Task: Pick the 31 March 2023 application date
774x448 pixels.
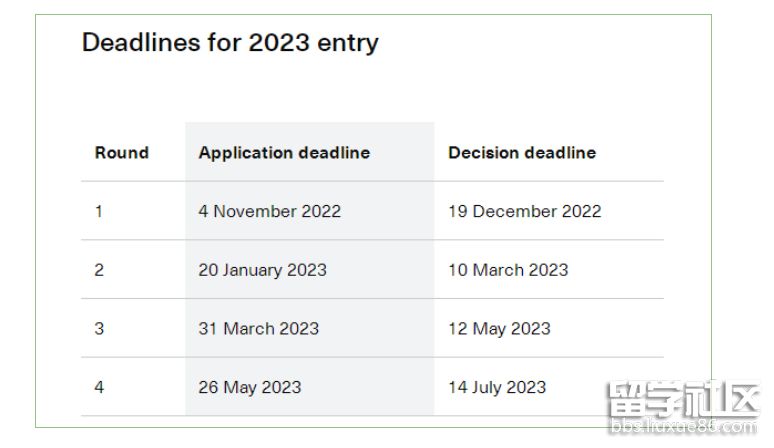Action: point(259,329)
